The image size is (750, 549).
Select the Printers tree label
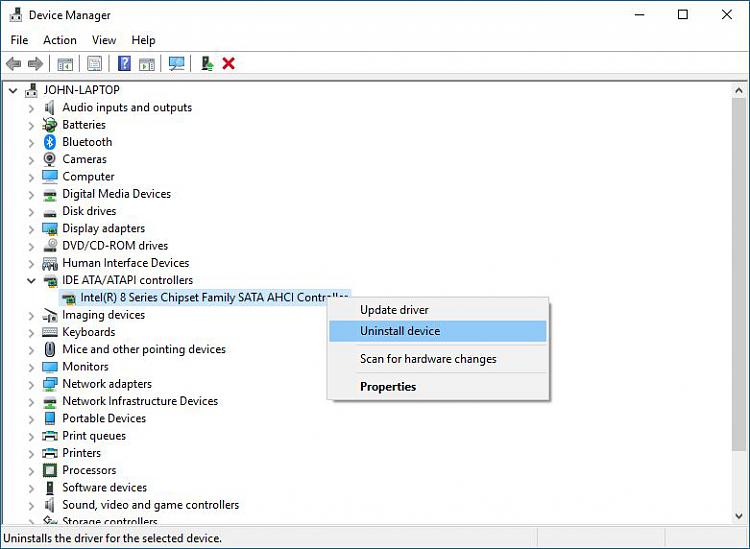[81, 453]
